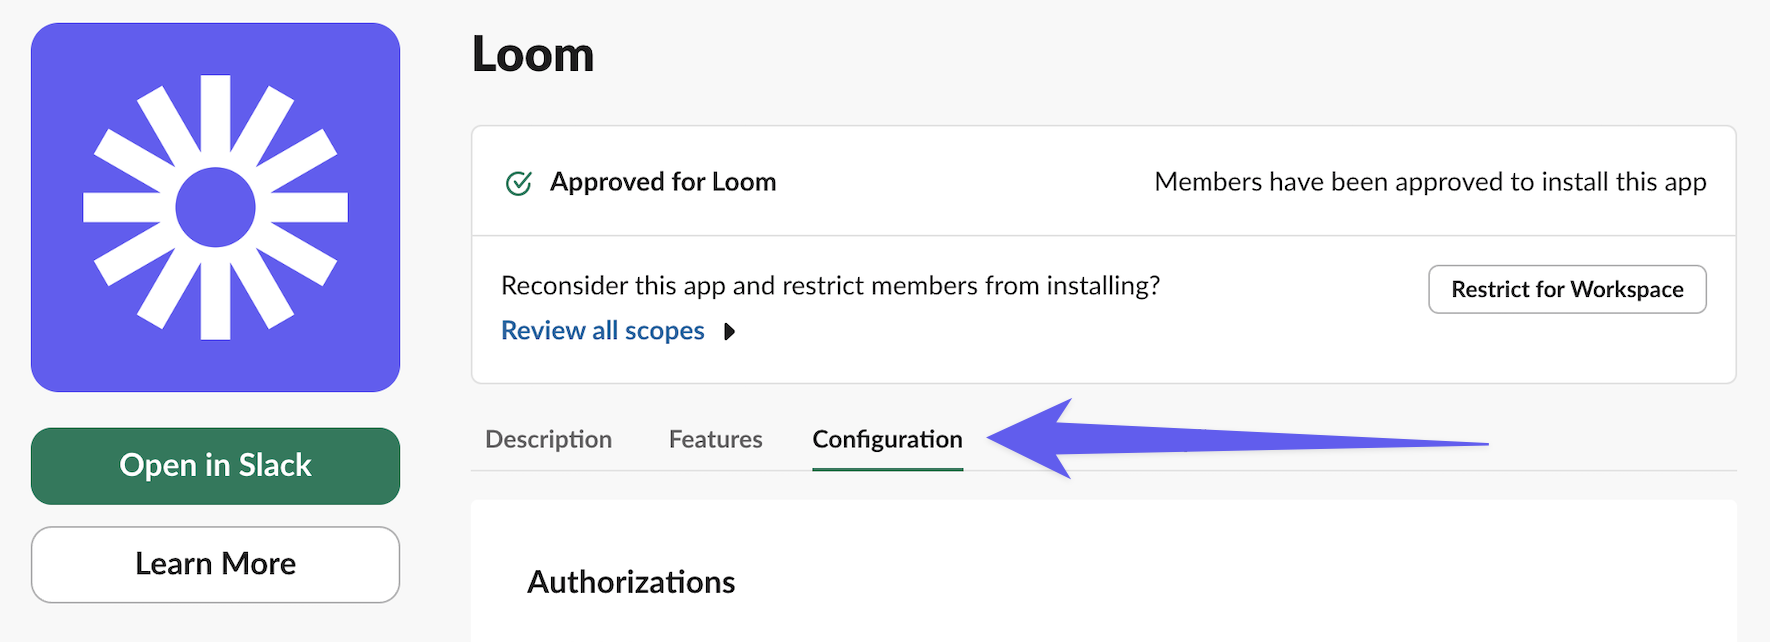Open the Configuration tab
This screenshot has width=1770, height=642.
[x=887, y=440]
